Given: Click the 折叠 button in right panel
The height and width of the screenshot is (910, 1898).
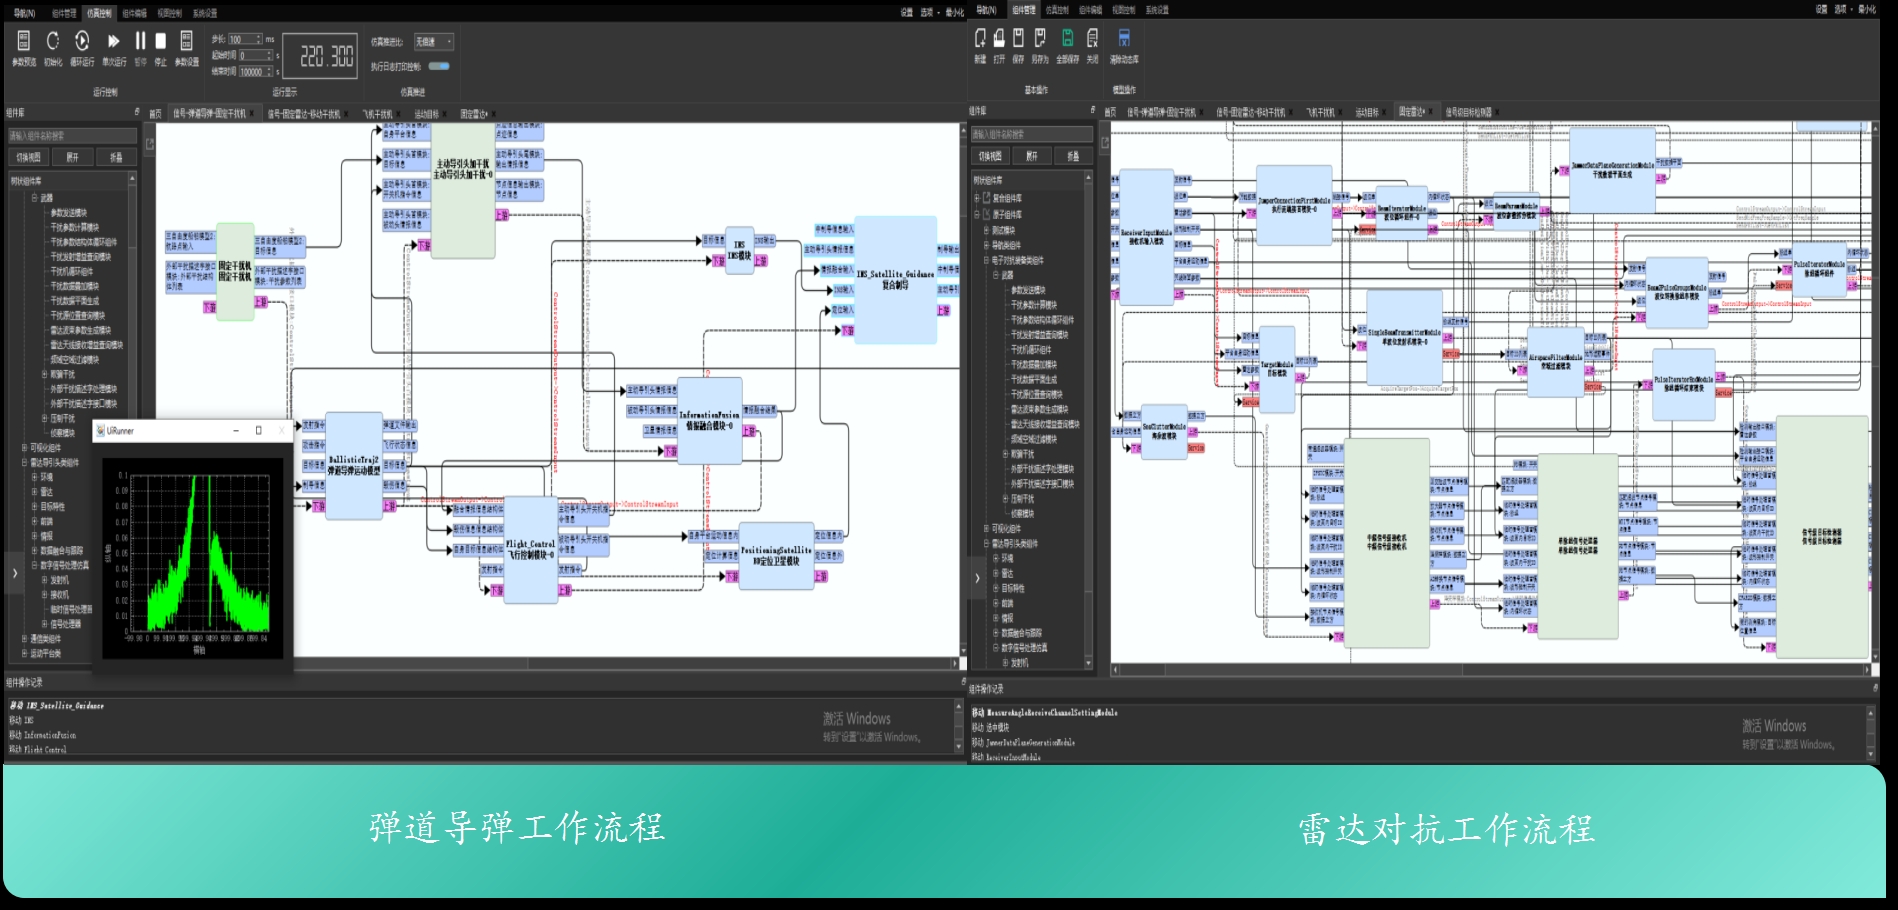Looking at the screenshot, I should 1073,156.
